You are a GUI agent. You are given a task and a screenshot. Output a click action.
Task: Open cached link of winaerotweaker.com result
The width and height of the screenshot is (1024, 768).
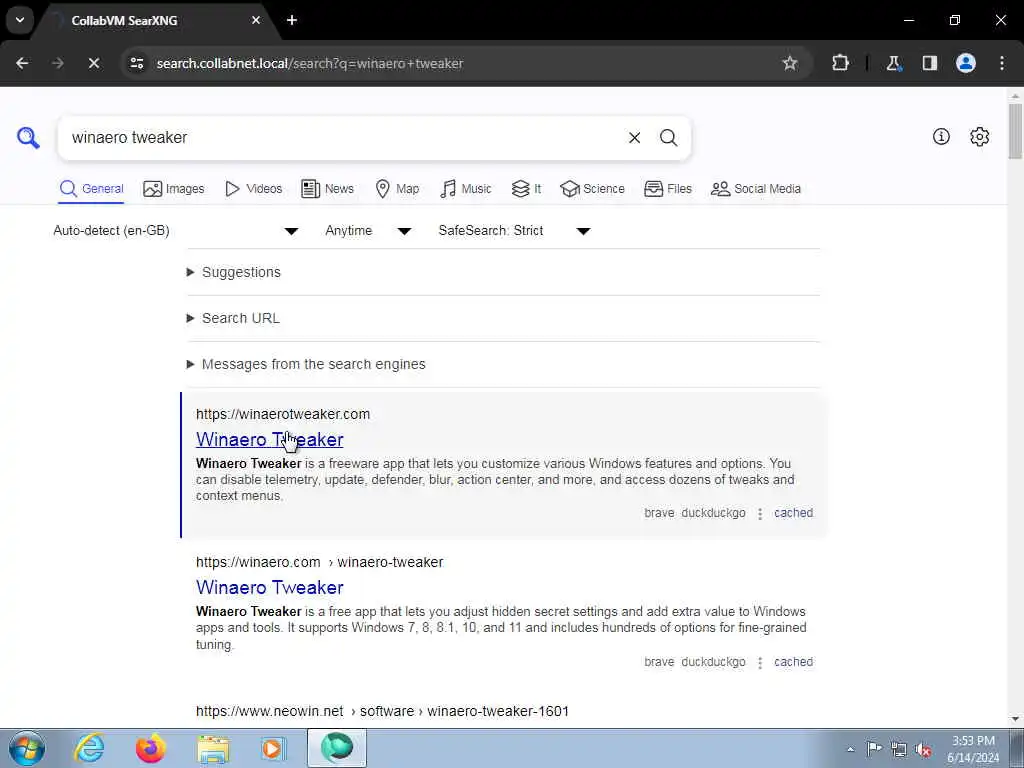point(793,513)
